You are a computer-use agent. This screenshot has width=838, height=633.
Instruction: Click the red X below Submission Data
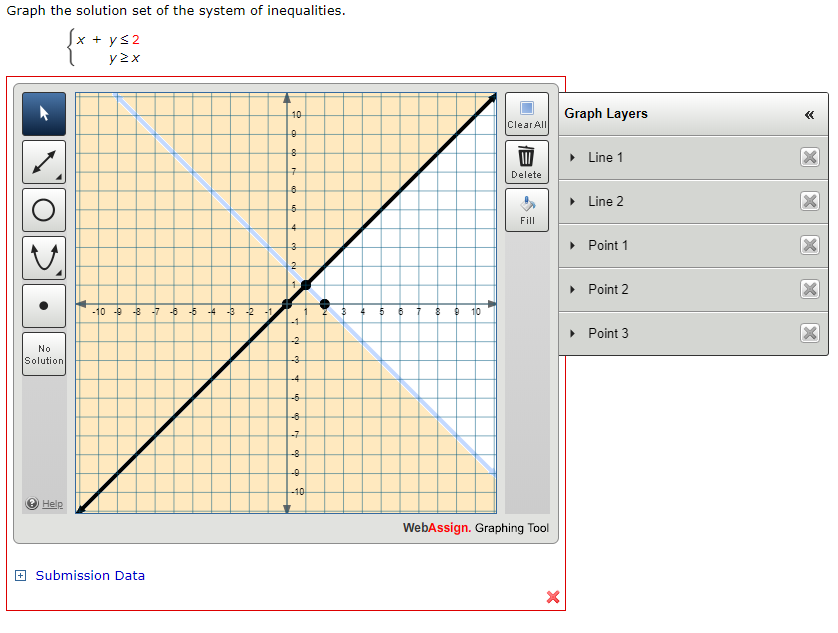[x=552, y=597]
